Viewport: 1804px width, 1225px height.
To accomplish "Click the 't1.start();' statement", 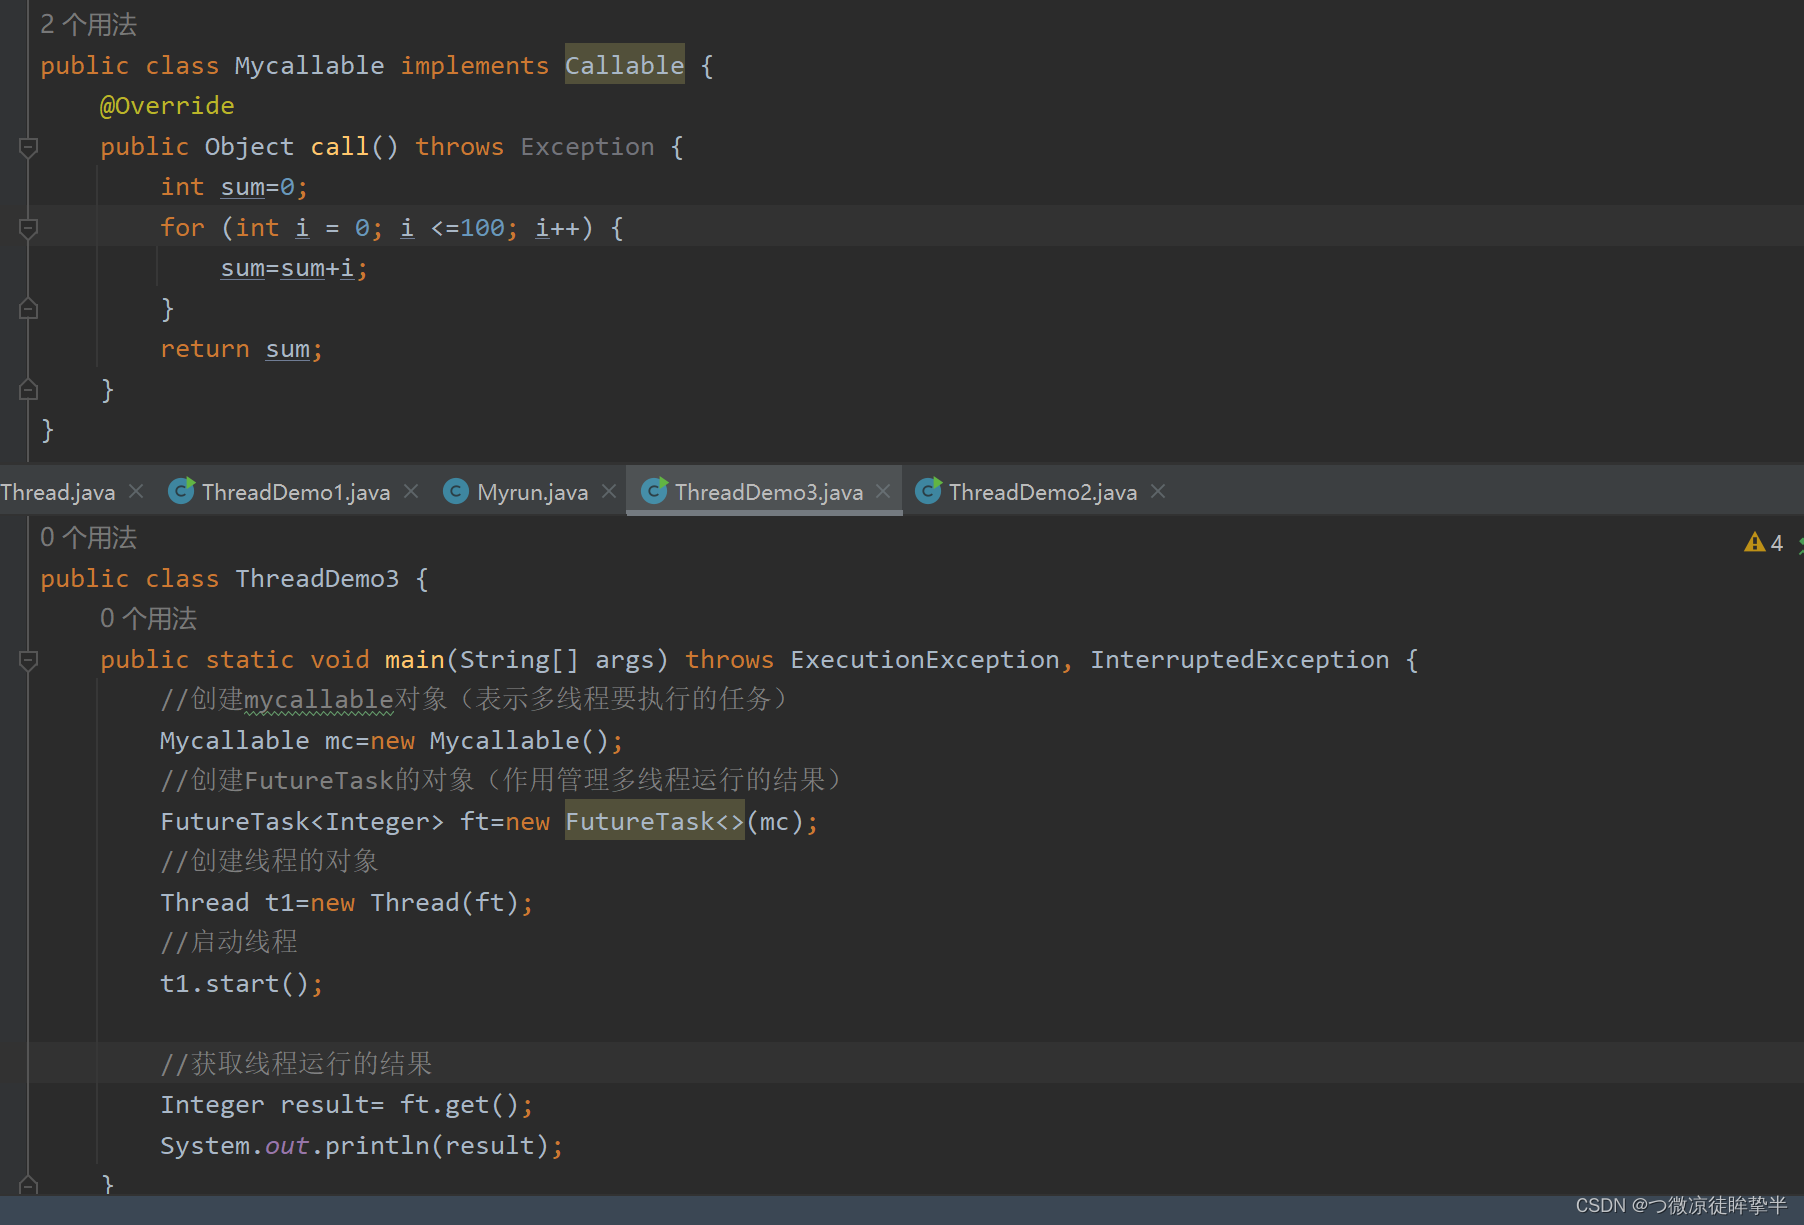I will point(242,984).
